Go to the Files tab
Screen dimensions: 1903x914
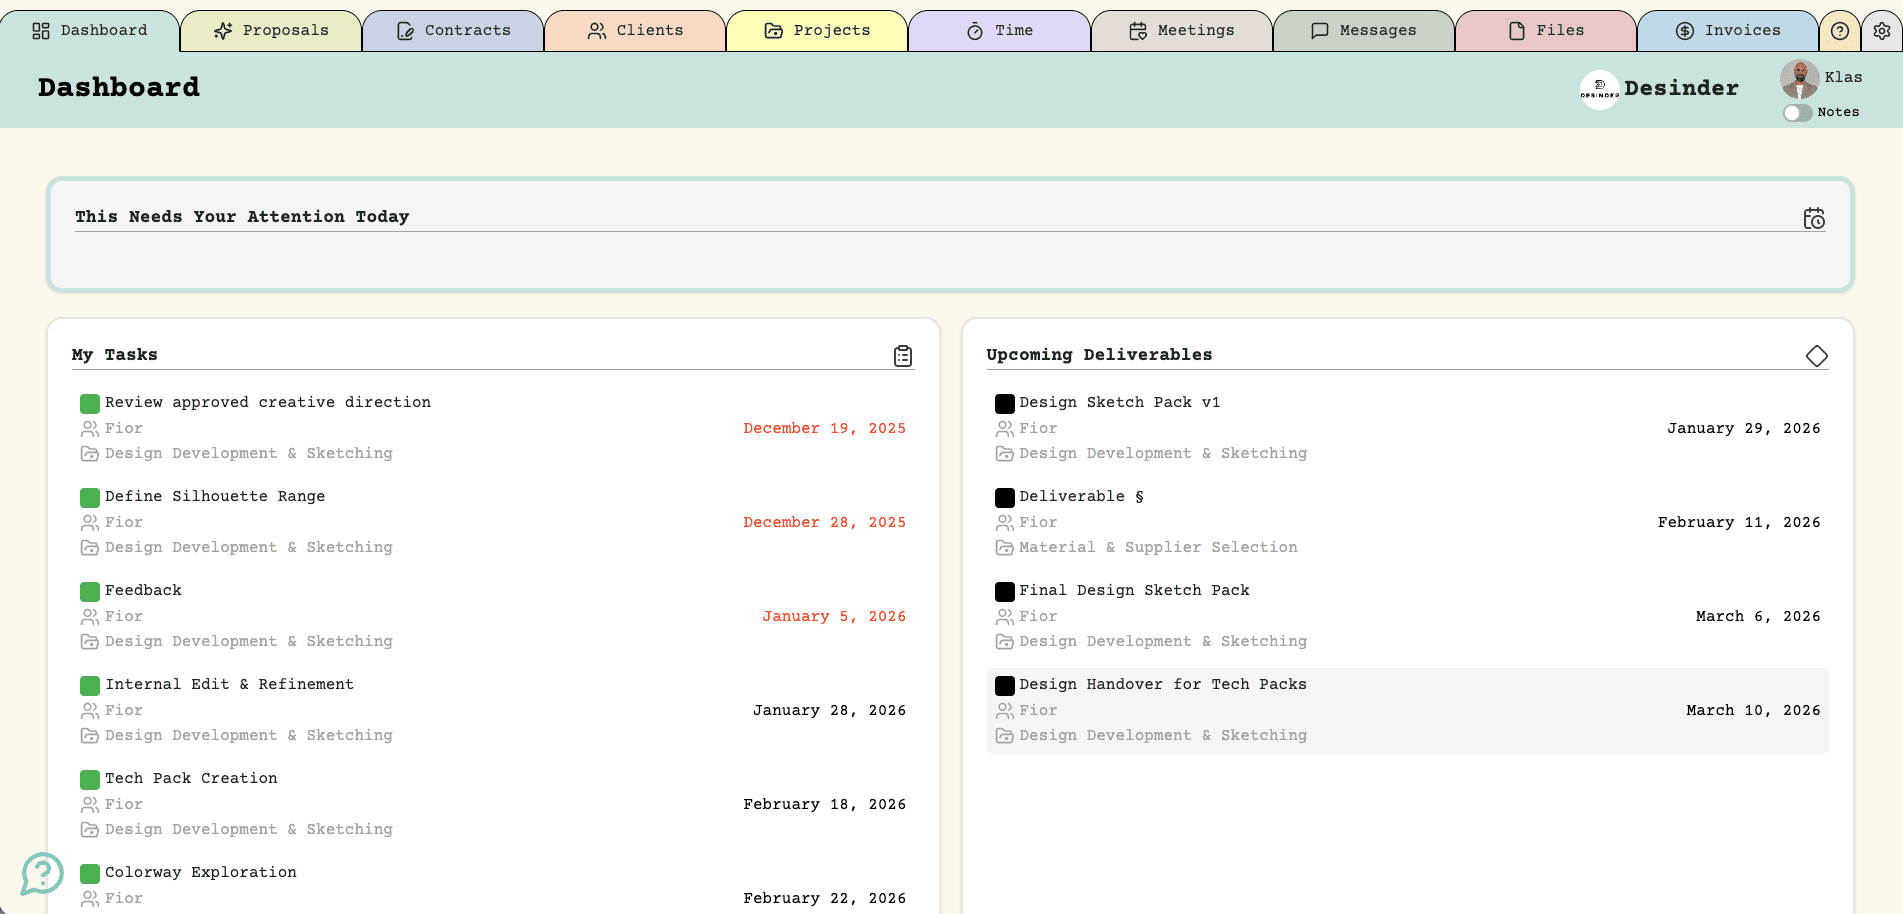[1545, 30]
